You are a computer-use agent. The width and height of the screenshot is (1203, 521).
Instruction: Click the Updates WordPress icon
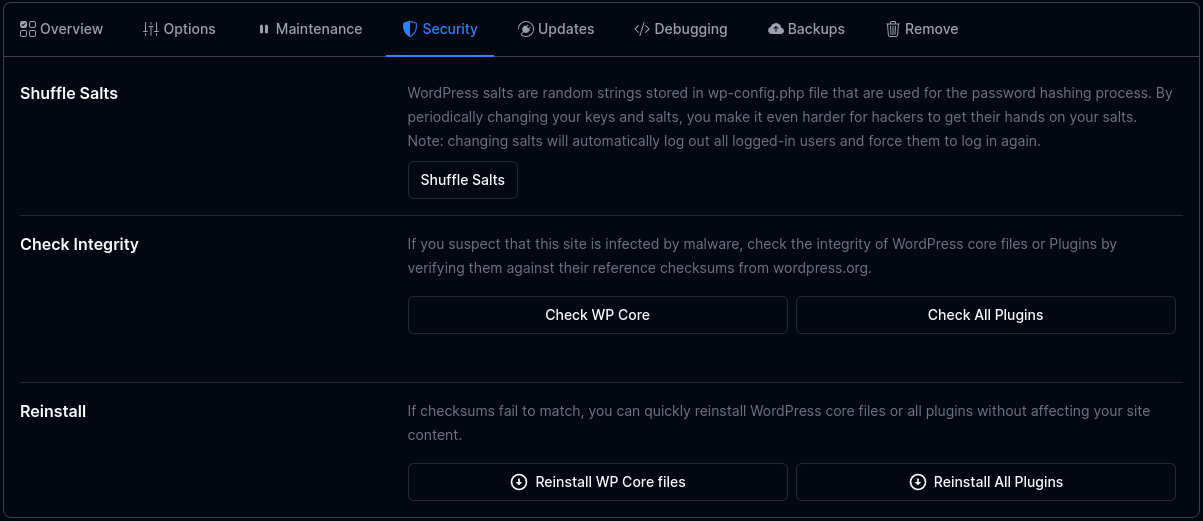526,29
